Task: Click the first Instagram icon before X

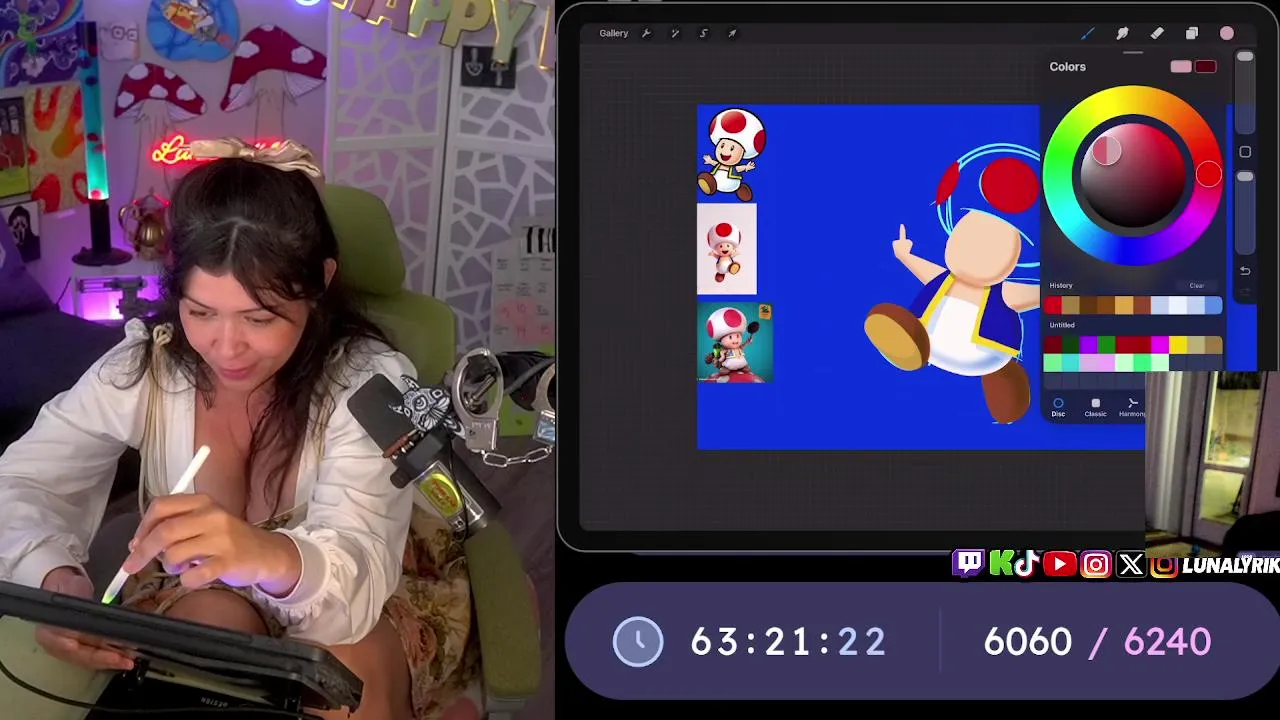Action: click(x=1096, y=565)
